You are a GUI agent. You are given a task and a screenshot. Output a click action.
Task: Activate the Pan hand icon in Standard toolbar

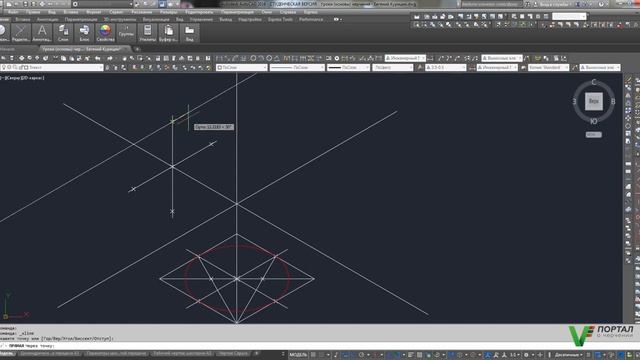click(x=124, y=58)
